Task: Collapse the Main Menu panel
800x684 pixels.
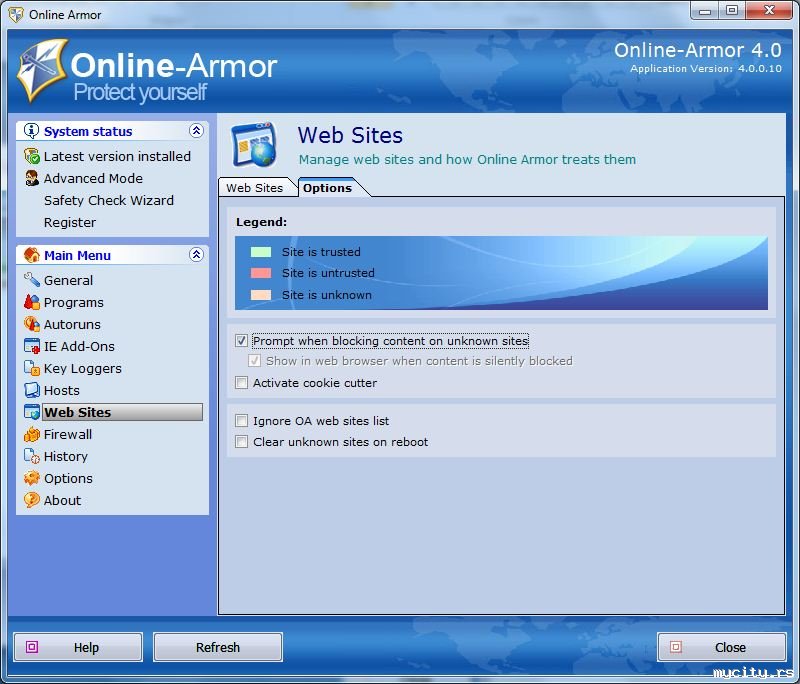Action: (196, 255)
